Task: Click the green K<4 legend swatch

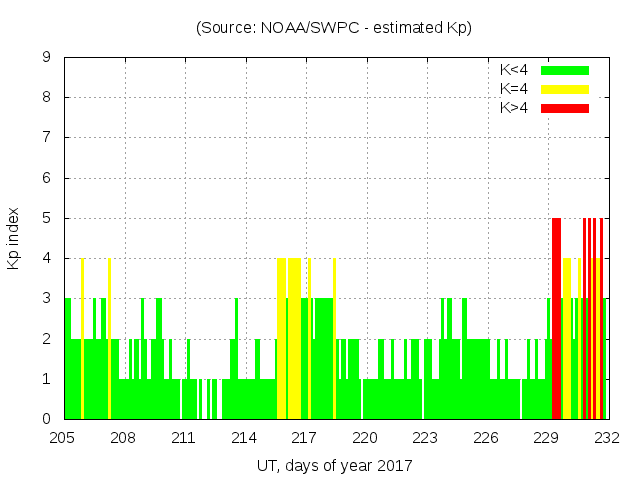Action: click(565, 70)
